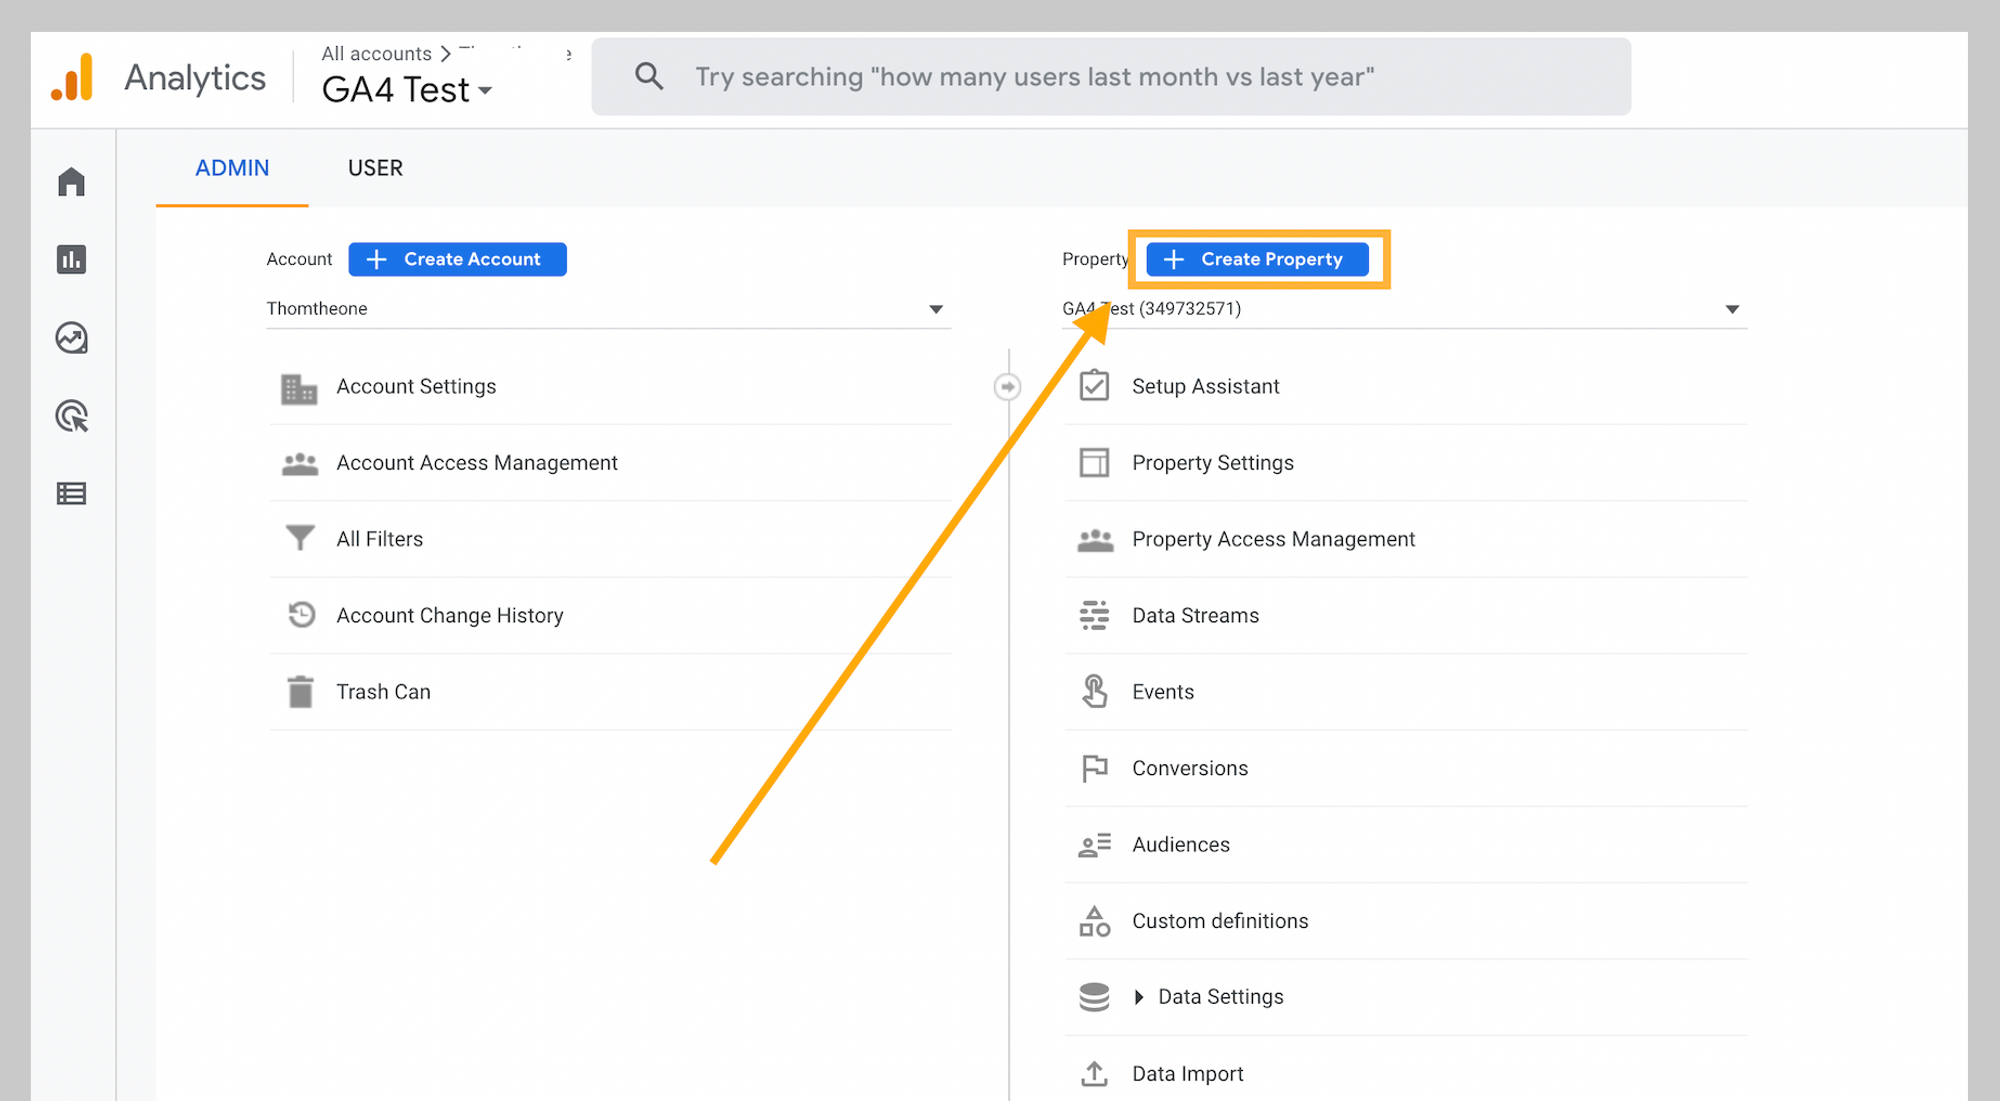This screenshot has height=1101, width=2000.
Task: Open Configure table icon in sidebar
Action: click(x=71, y=493)
